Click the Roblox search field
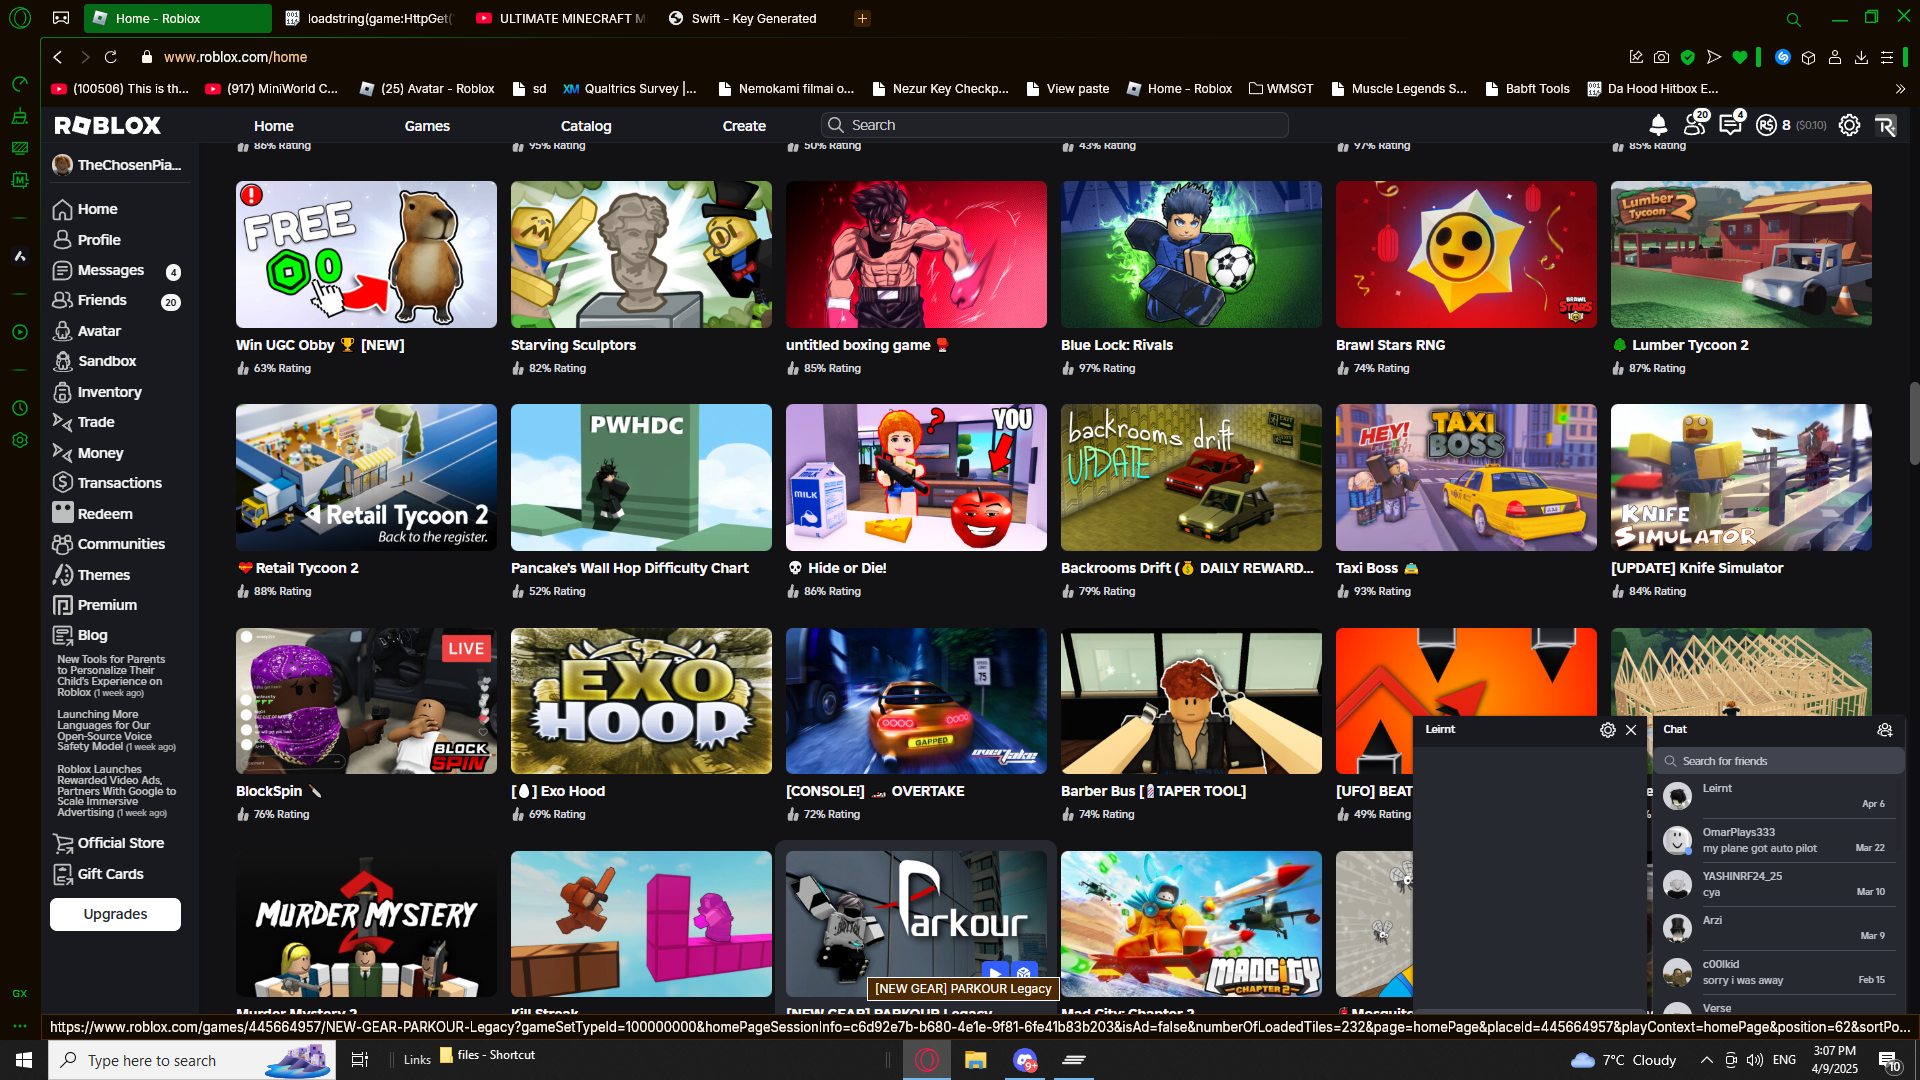 click(x=1054, y=125)
